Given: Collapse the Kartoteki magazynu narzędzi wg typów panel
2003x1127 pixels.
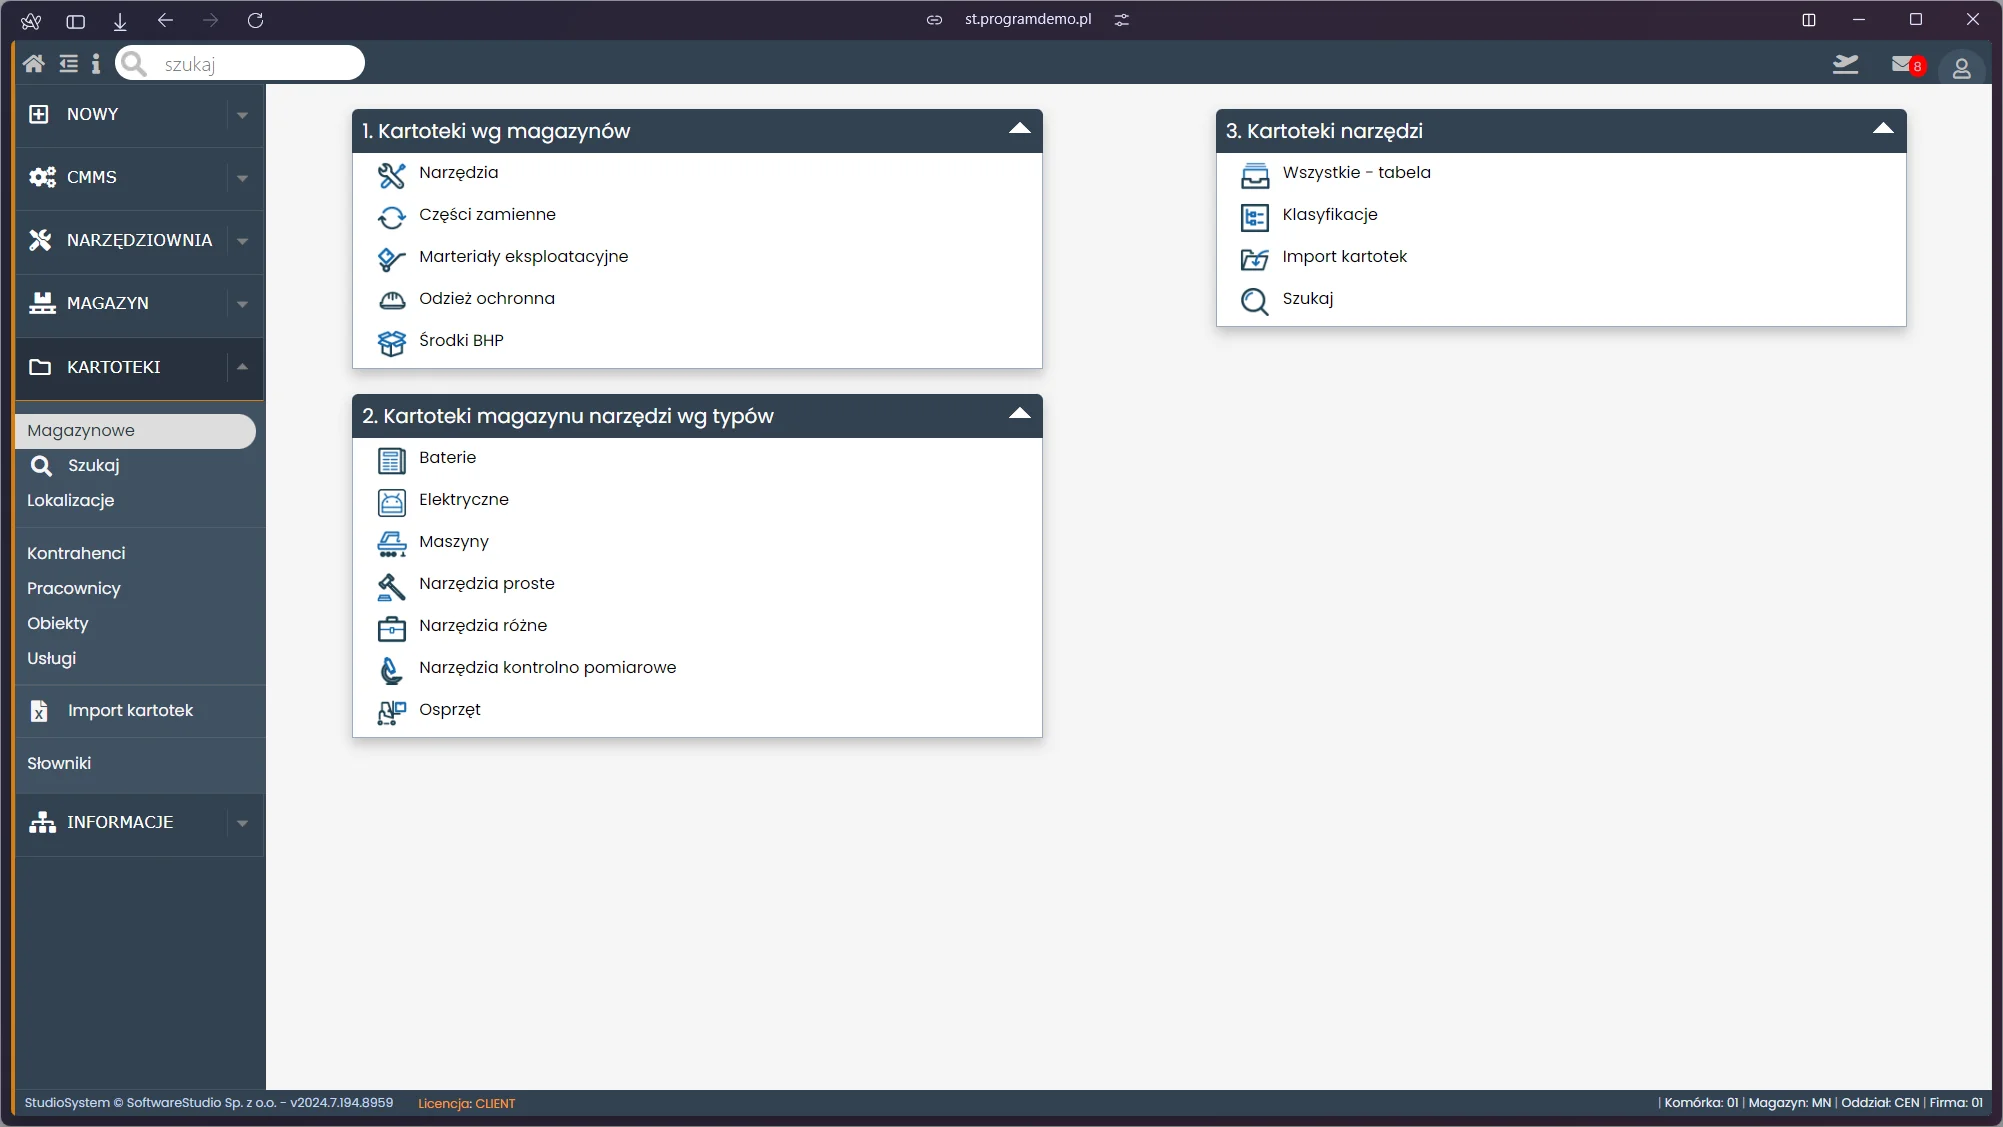Looking at the screenshot, I should coord(1019,414).
